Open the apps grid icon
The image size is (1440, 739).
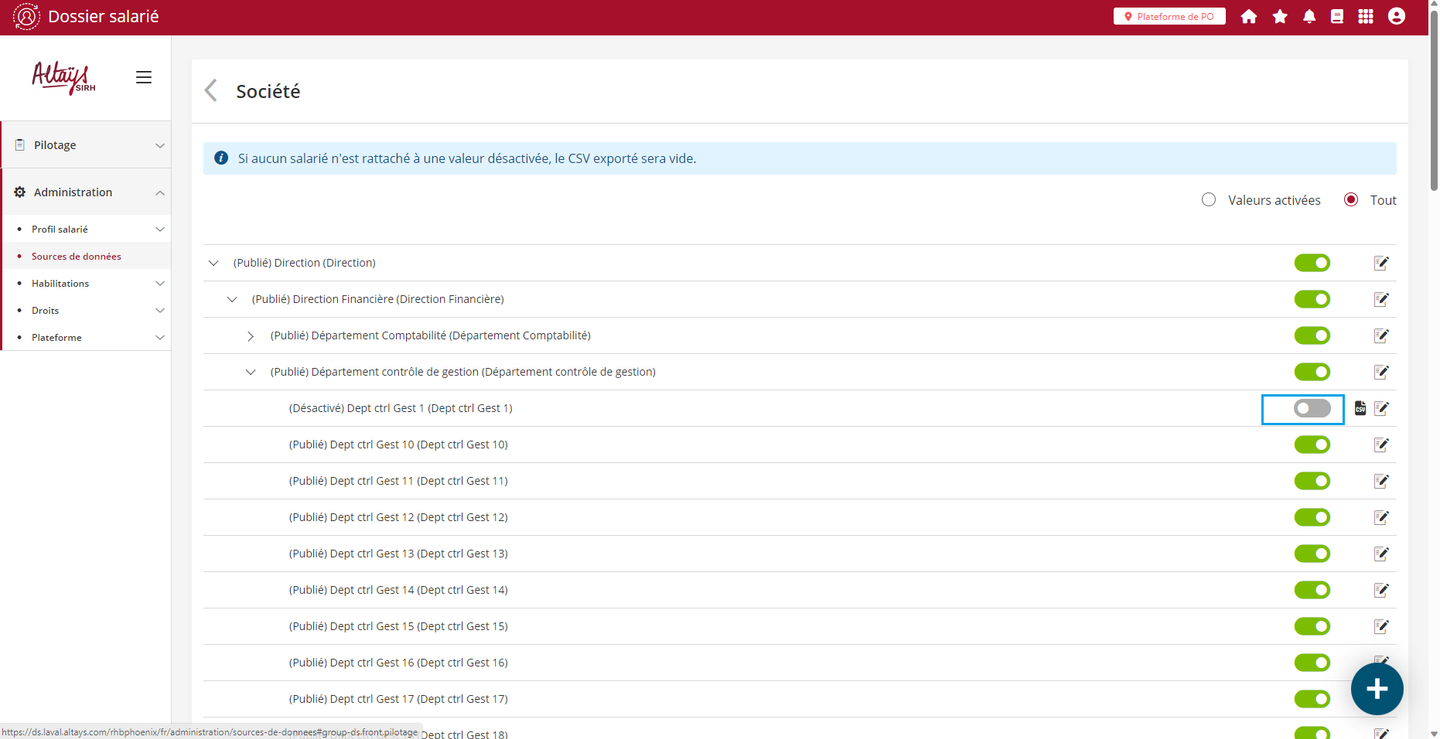tap(1365, 17)
